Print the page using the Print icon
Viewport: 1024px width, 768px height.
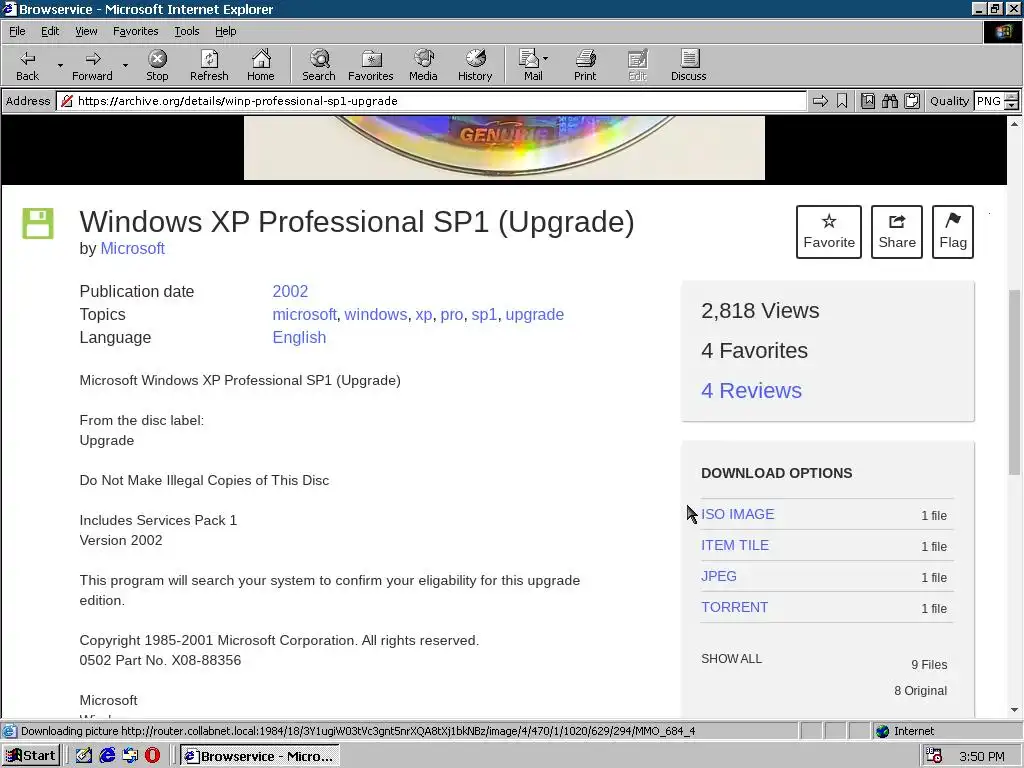click(585, 65)
